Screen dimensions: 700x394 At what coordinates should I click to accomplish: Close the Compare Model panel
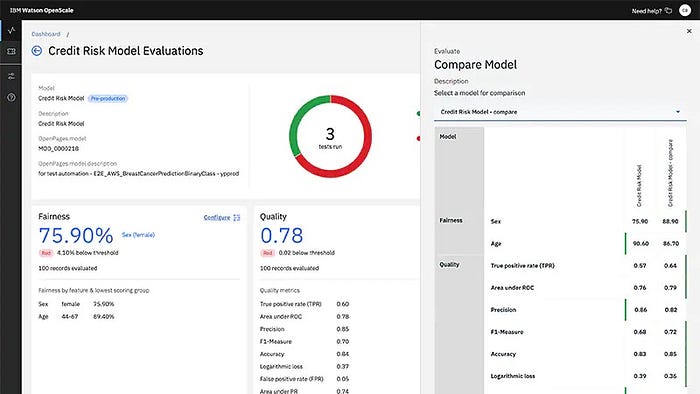tap(689, 31)
